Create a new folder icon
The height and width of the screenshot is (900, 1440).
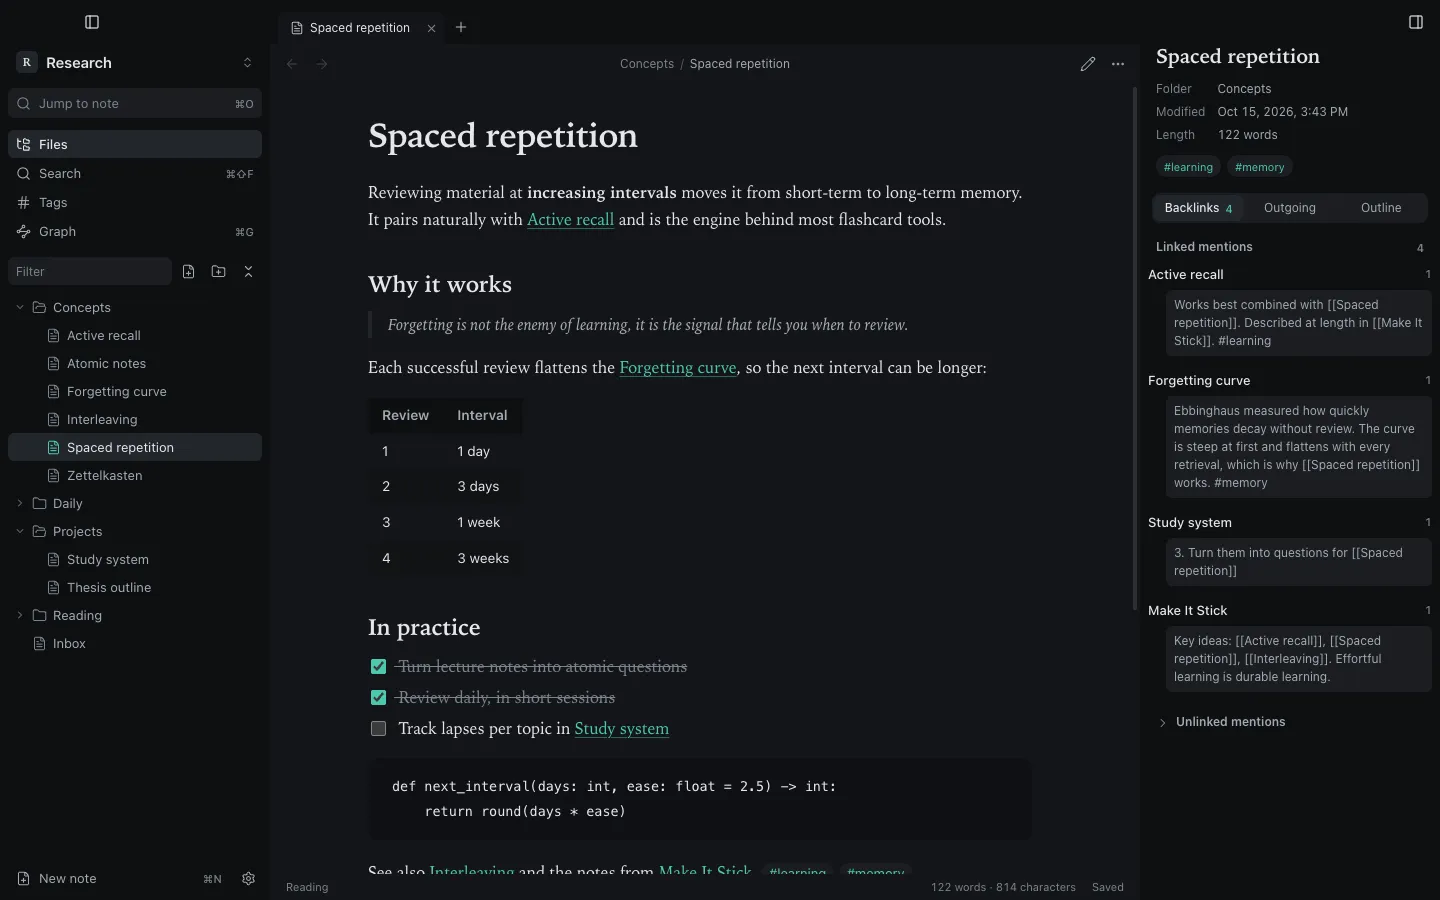coord(218,271)
